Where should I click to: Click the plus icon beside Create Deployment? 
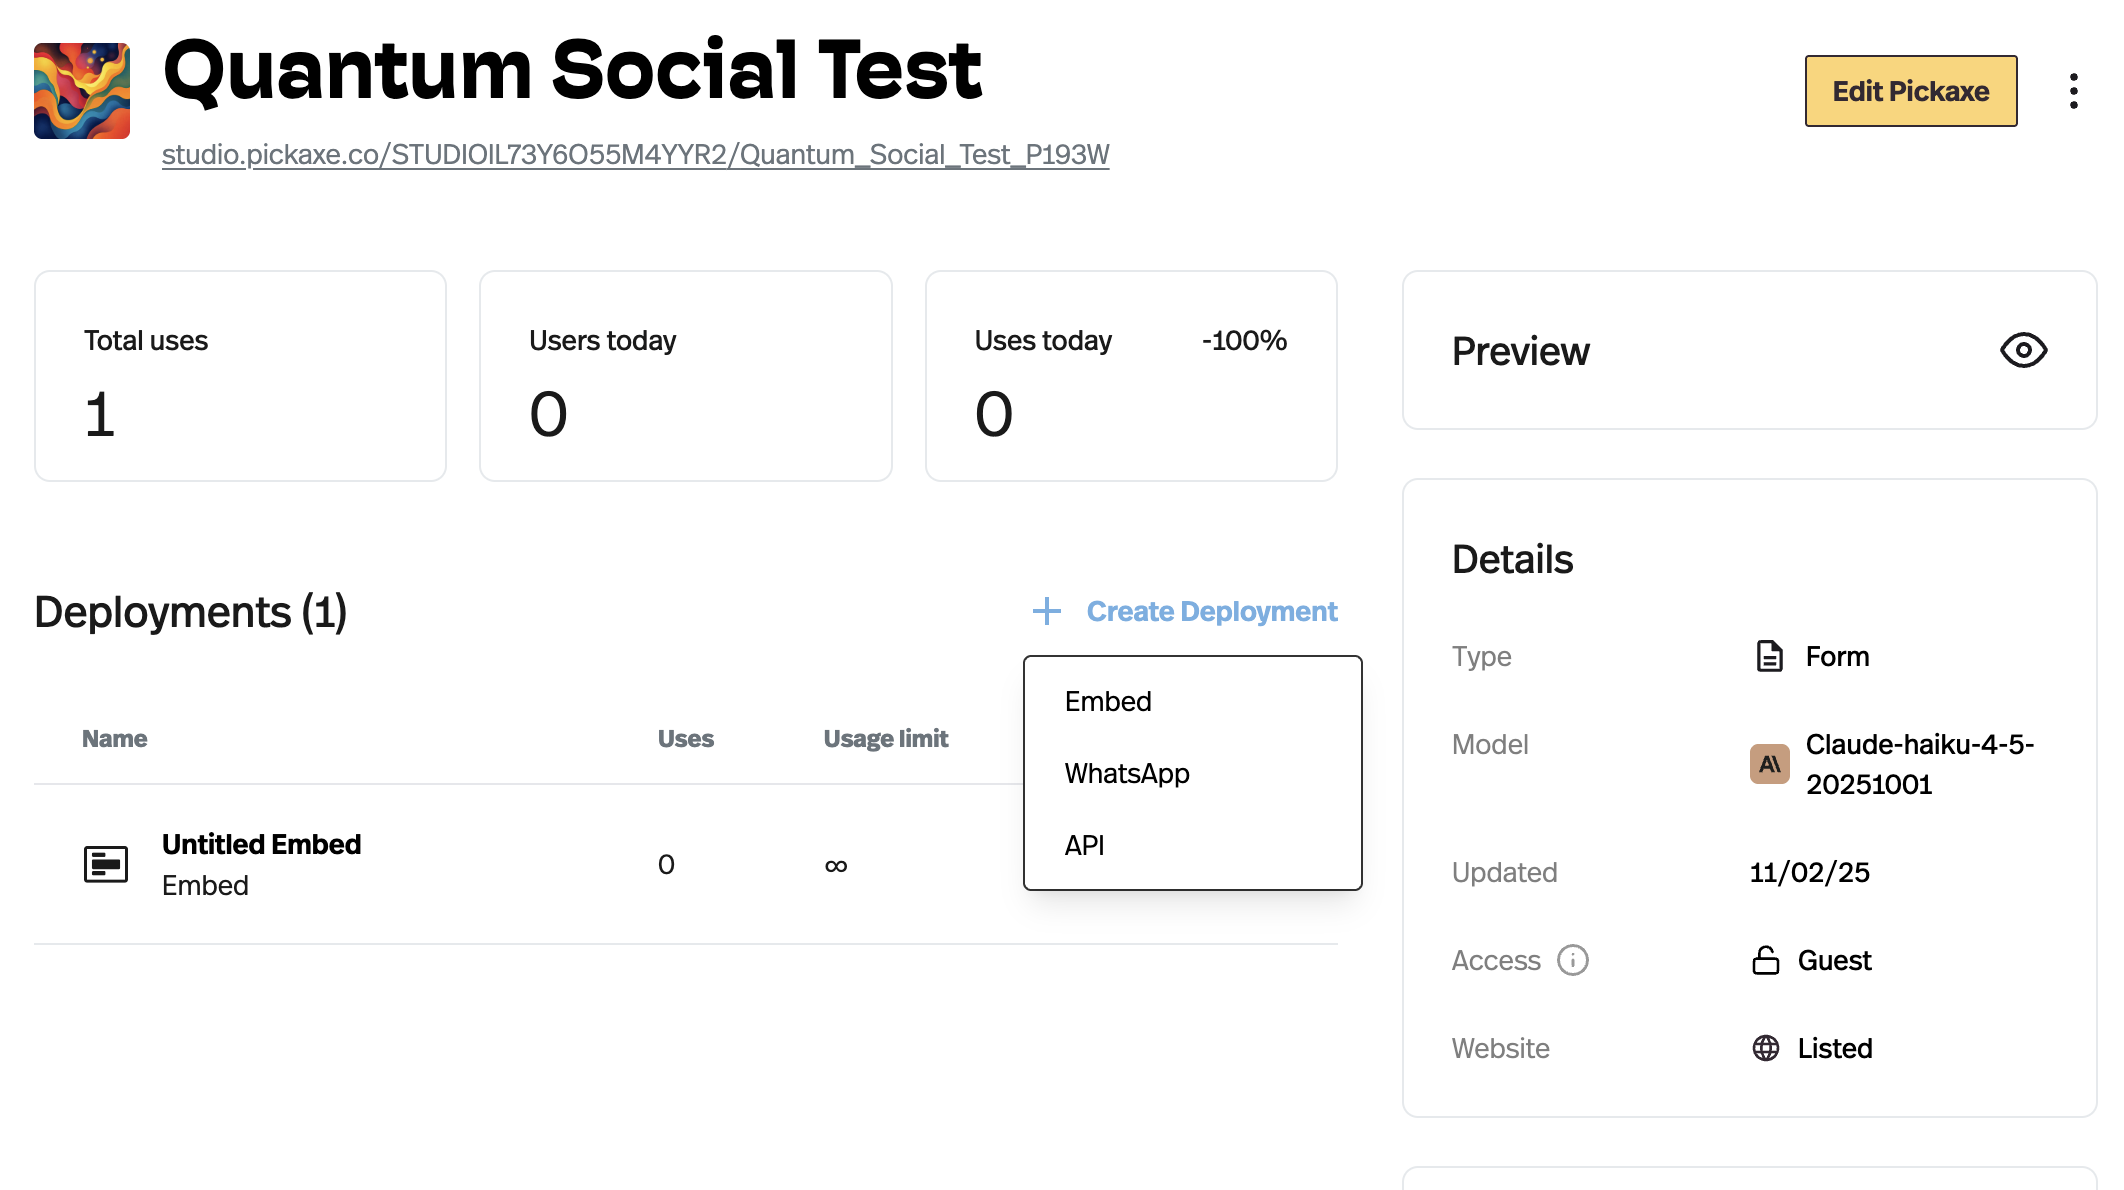tap(1046, 611)
